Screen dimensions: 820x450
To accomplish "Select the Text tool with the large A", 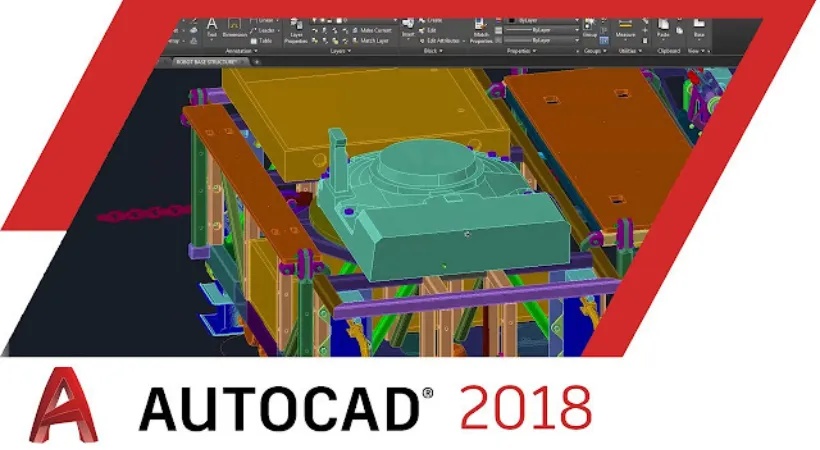I will click(x=212, y=29).
